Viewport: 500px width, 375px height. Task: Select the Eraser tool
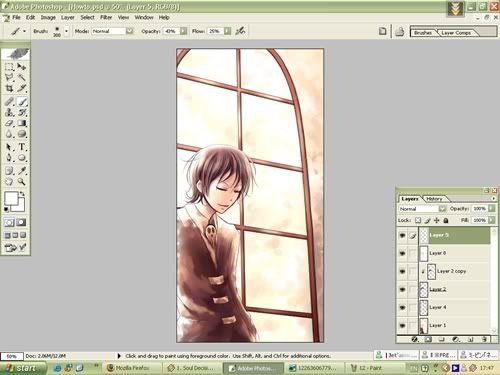click(9, 123)
